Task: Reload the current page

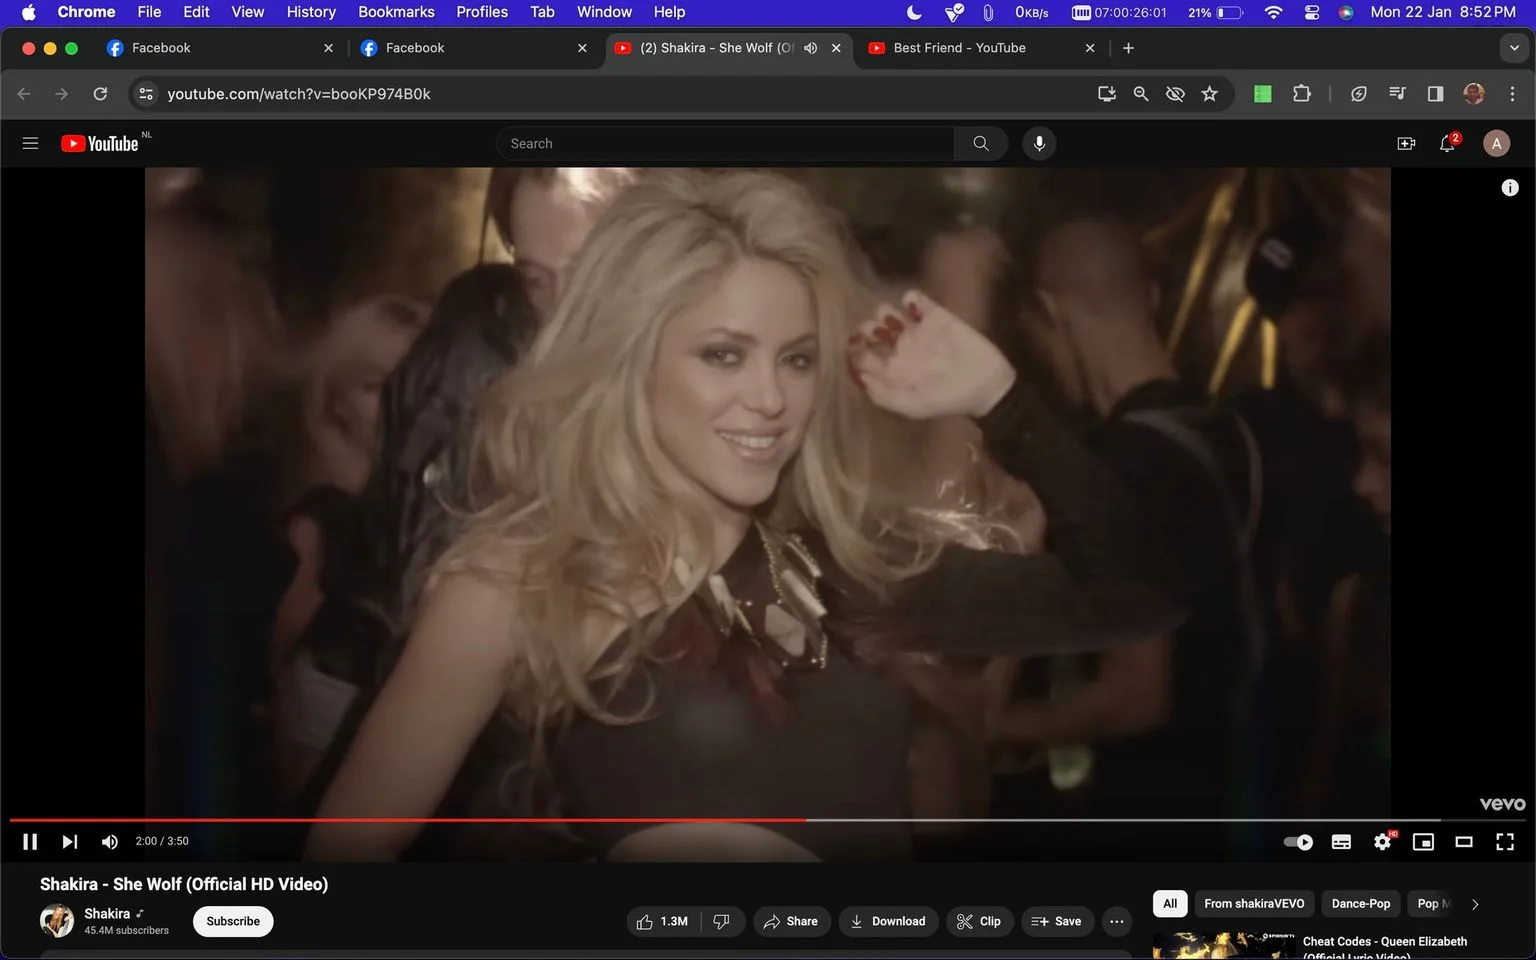Action: point(100,94)
